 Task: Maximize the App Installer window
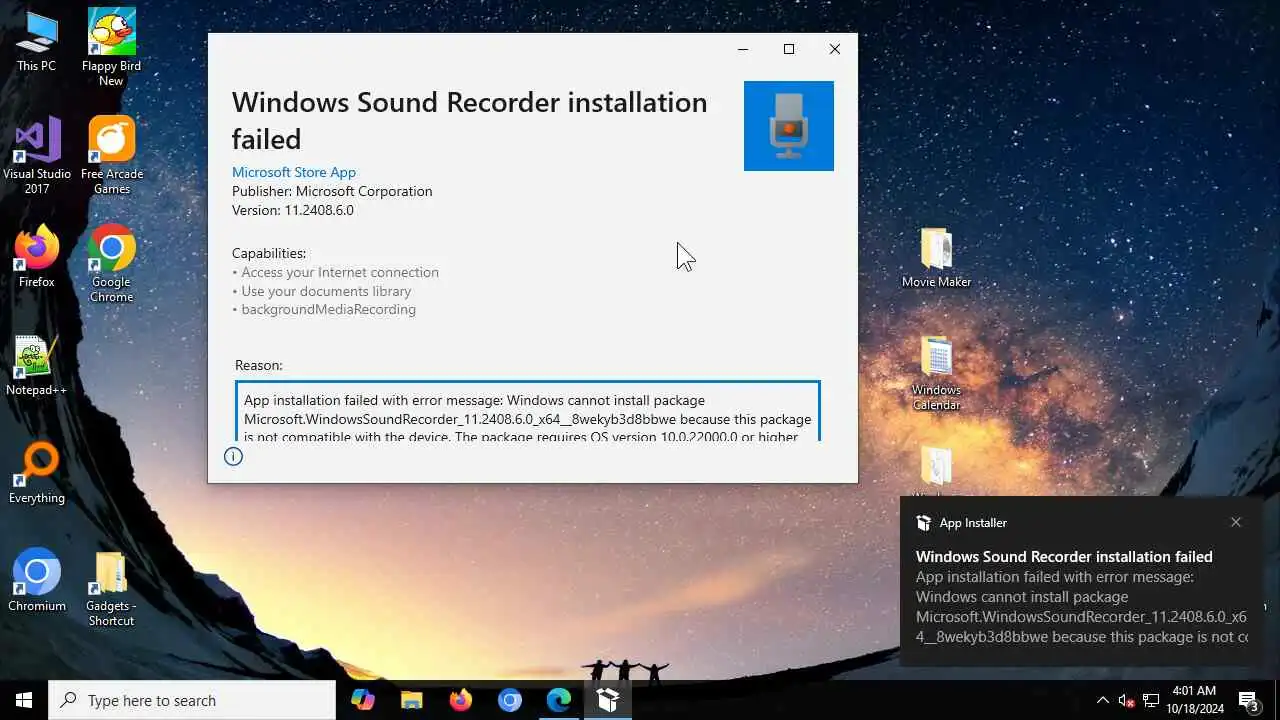tap(789, 49)
